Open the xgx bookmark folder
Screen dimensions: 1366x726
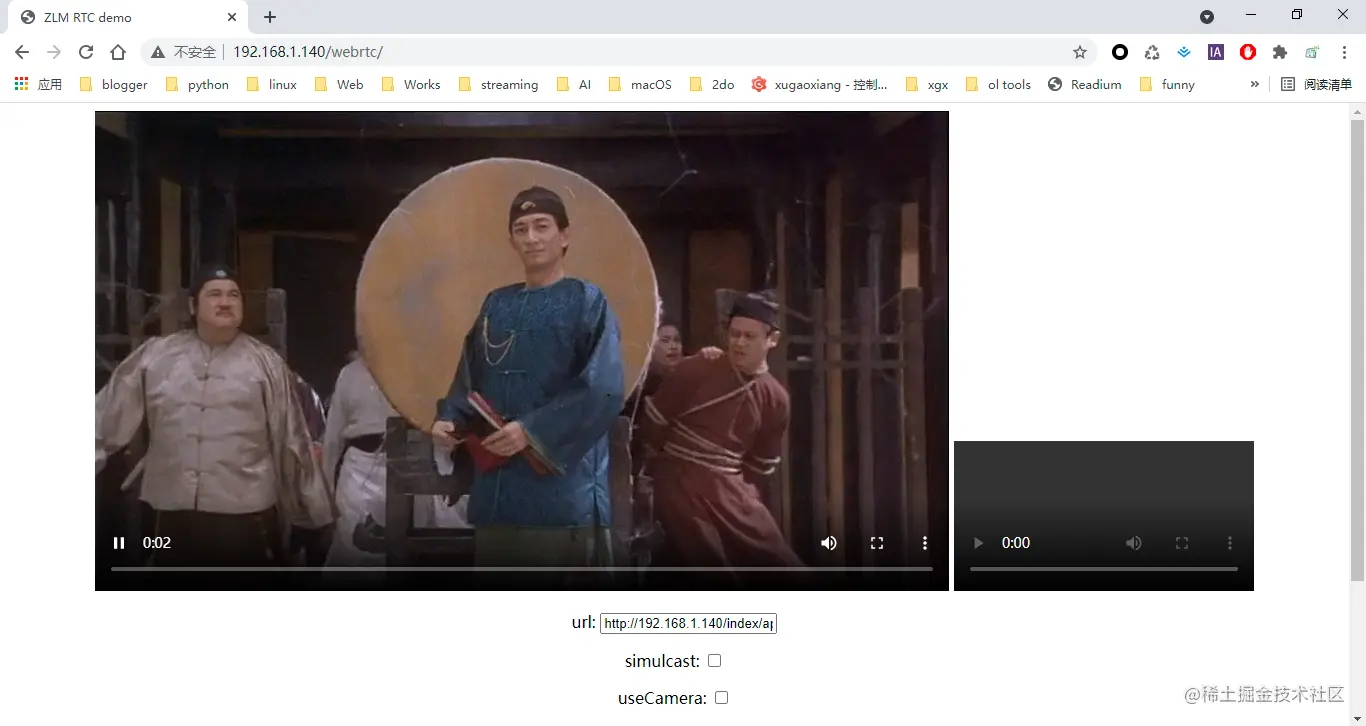(x=927, y=85)
